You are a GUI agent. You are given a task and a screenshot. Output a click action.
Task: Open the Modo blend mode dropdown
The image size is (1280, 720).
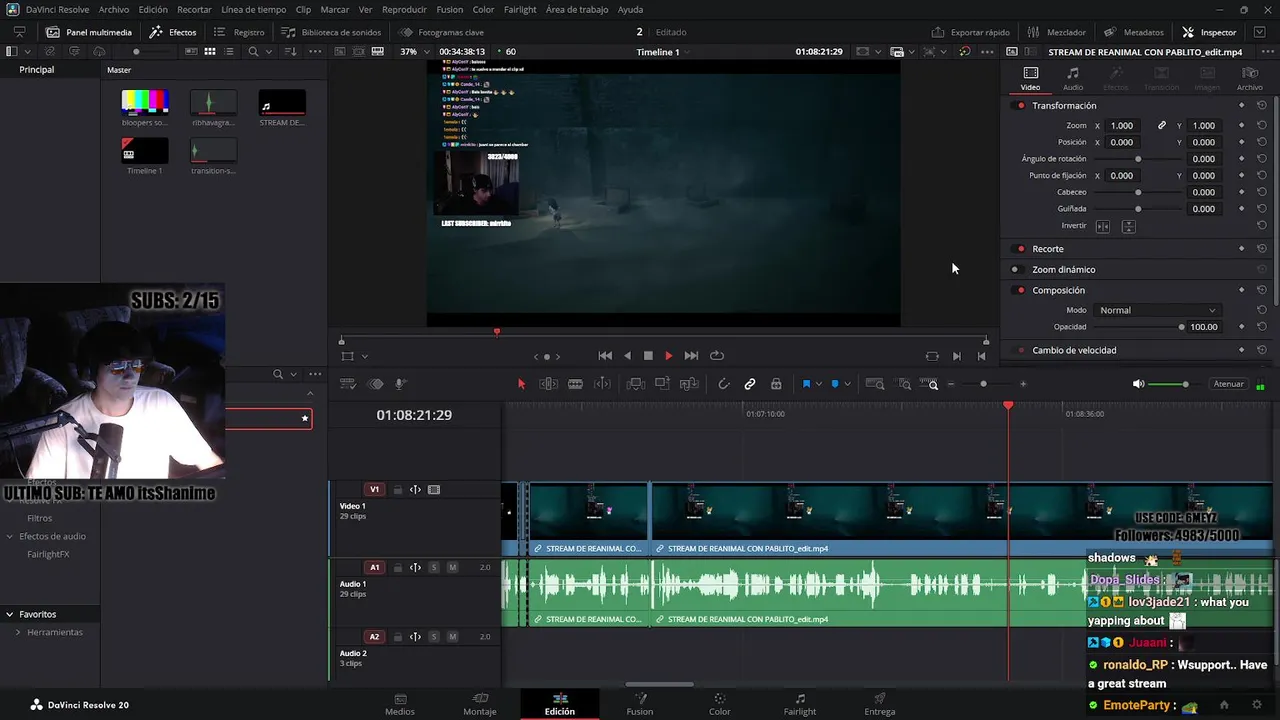tap(1158, 310)
